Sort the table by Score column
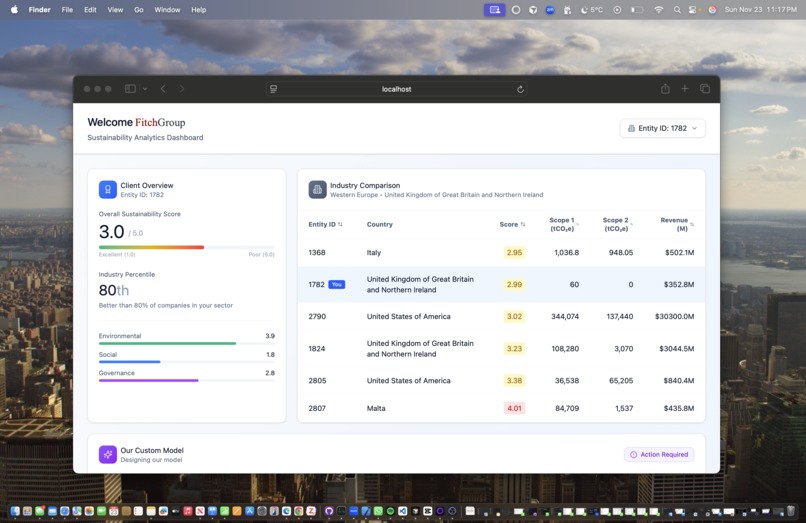The width and height of the screenshot is (806, 523). (512, 224)
